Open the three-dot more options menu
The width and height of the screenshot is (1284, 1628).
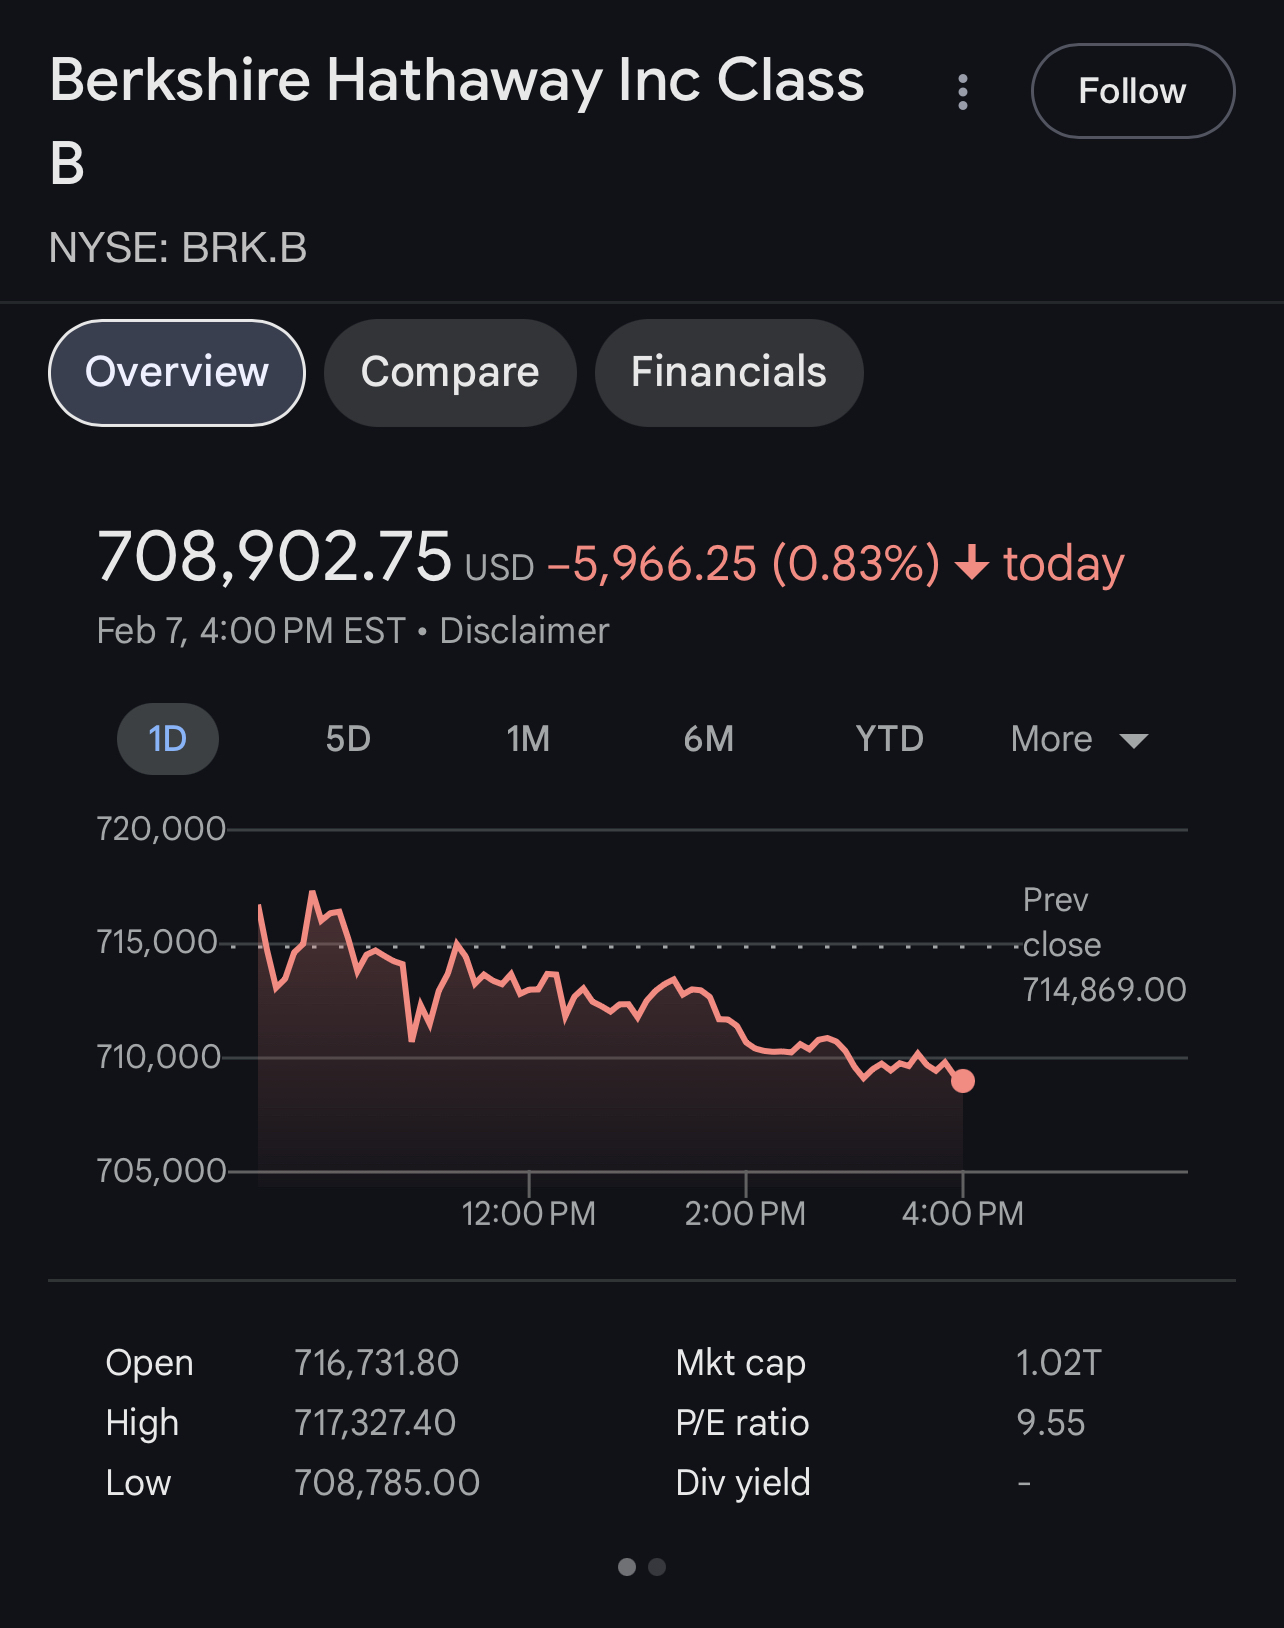click(x=962, y=92)
